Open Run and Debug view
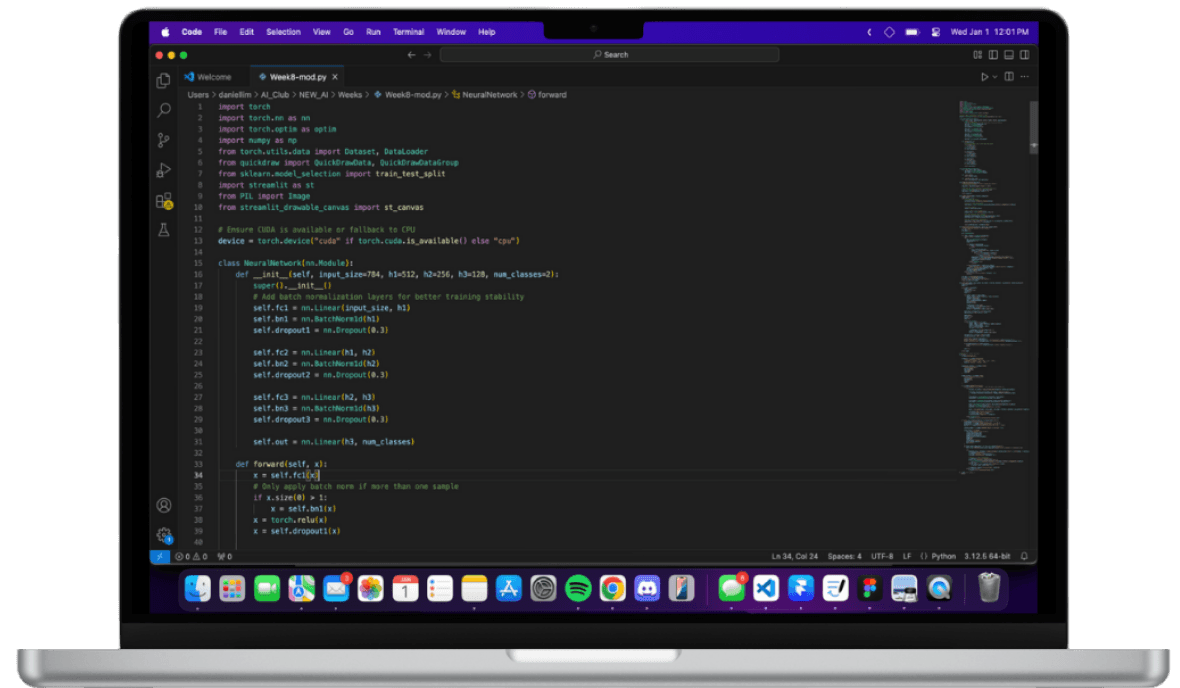Image resolution: width=1180 pixels, height=688 pixels. coord(163,171)
